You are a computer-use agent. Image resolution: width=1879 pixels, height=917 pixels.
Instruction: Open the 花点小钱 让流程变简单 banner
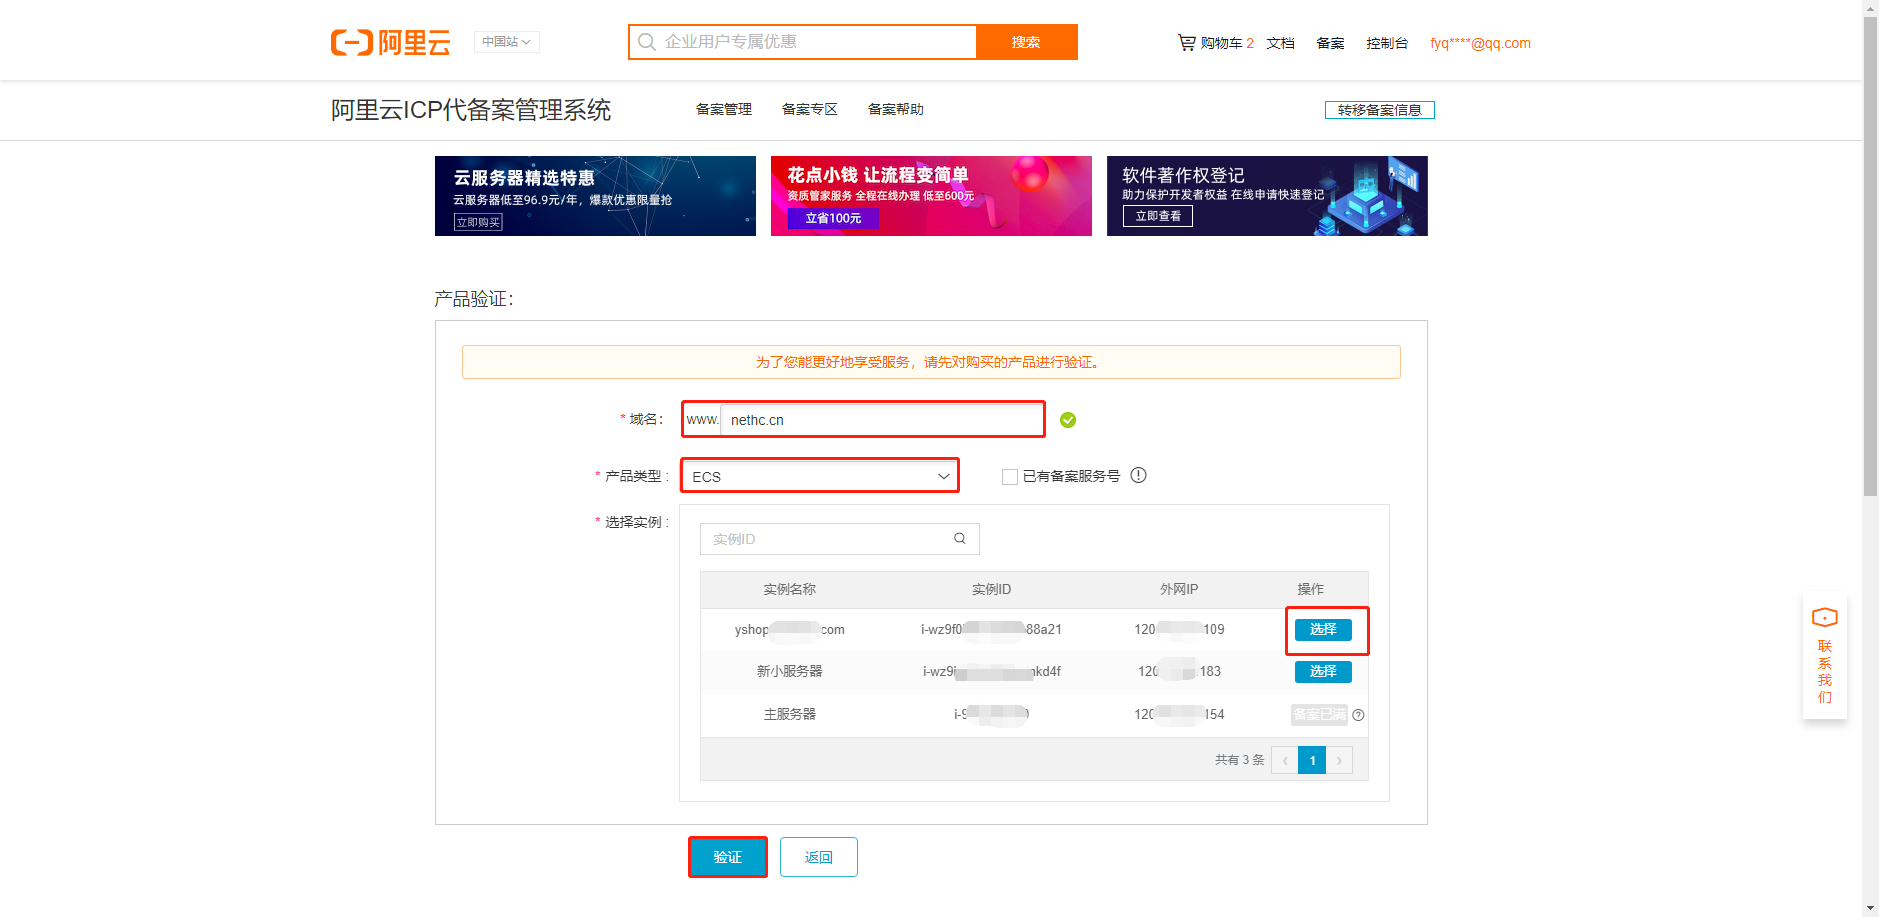click(x=931, y=196)
